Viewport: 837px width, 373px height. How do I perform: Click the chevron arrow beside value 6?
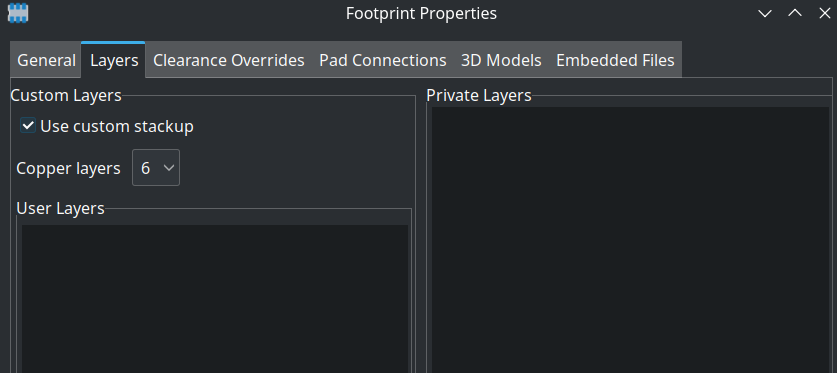click(169, 168)
